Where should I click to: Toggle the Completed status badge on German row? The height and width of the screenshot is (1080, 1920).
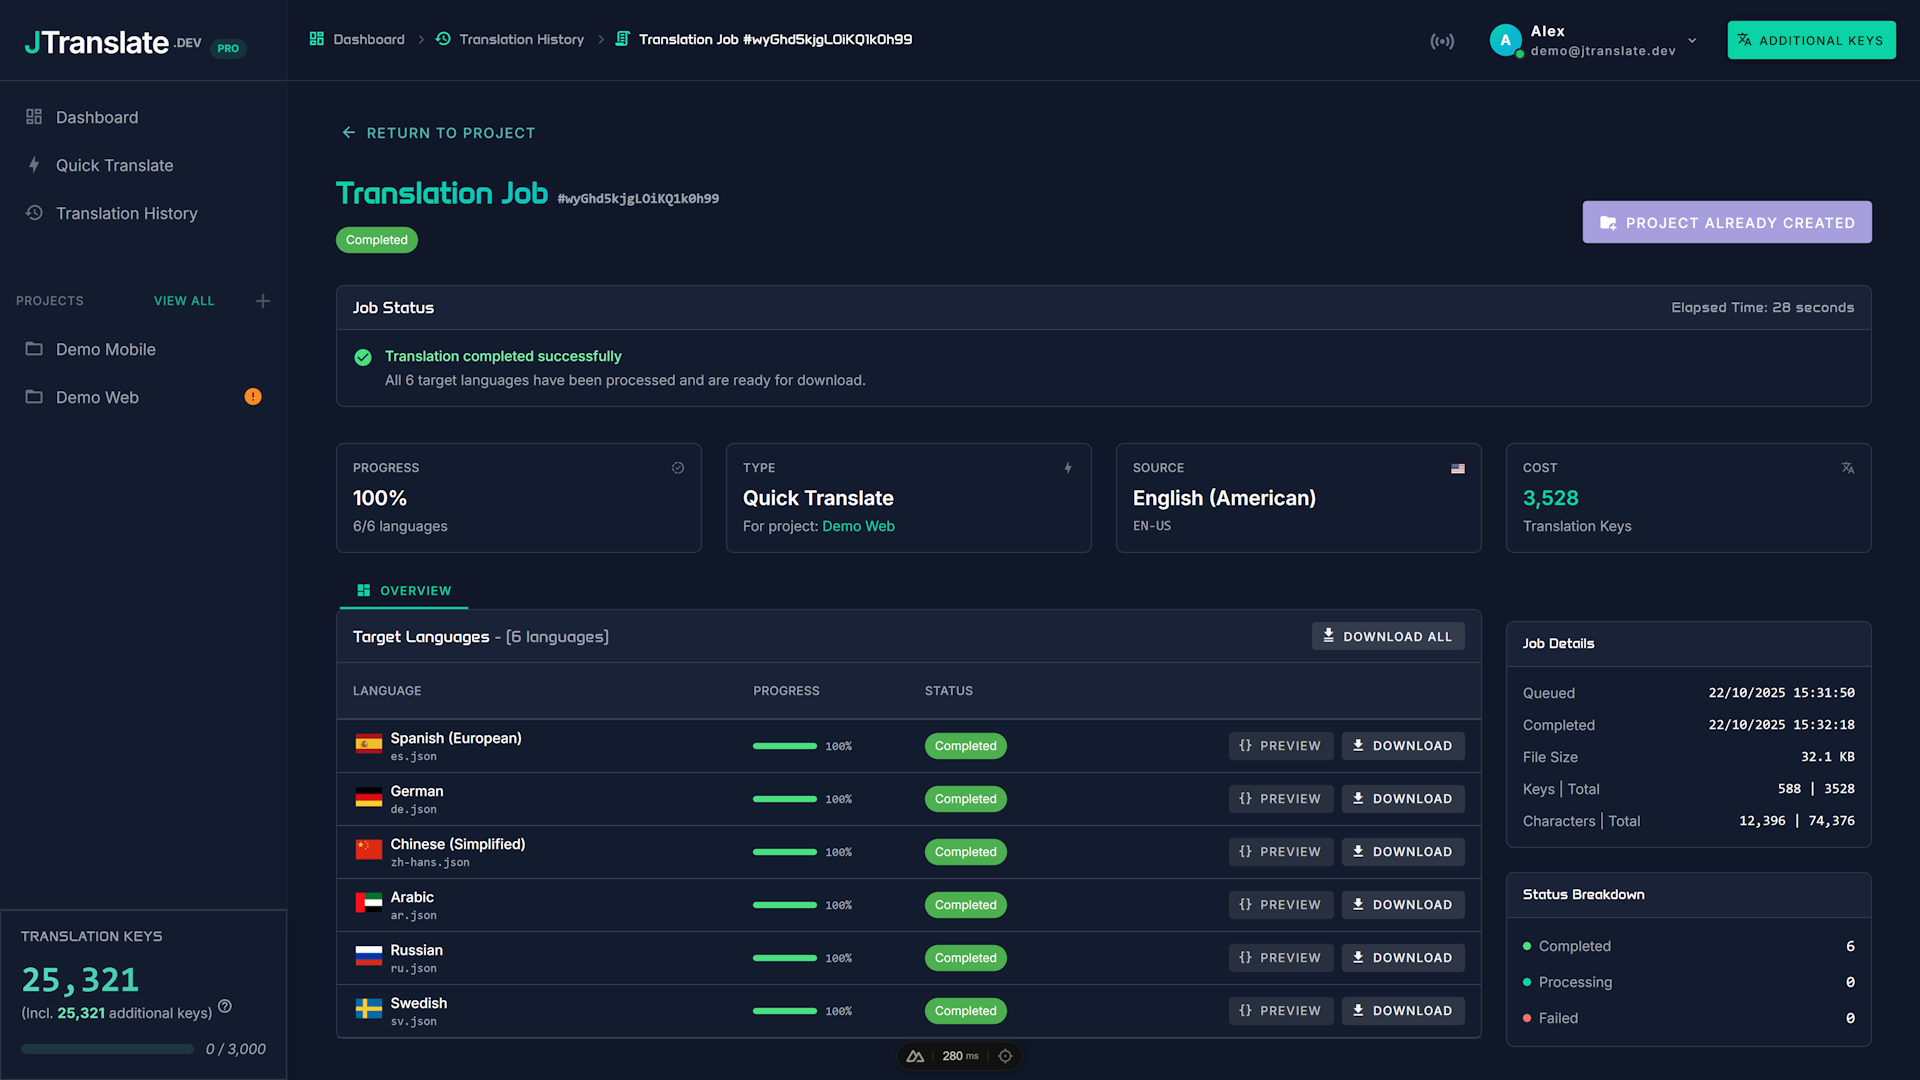965,798
